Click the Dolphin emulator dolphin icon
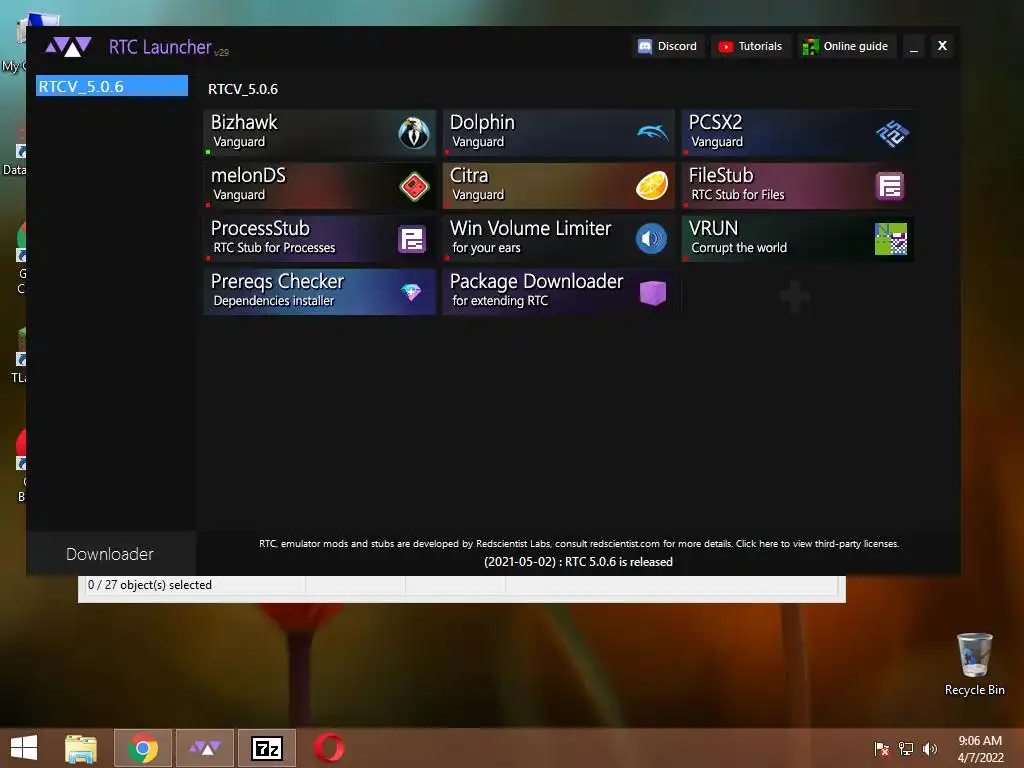The height and width of the screenshot is (768, 1024). (x=652, y=133)
